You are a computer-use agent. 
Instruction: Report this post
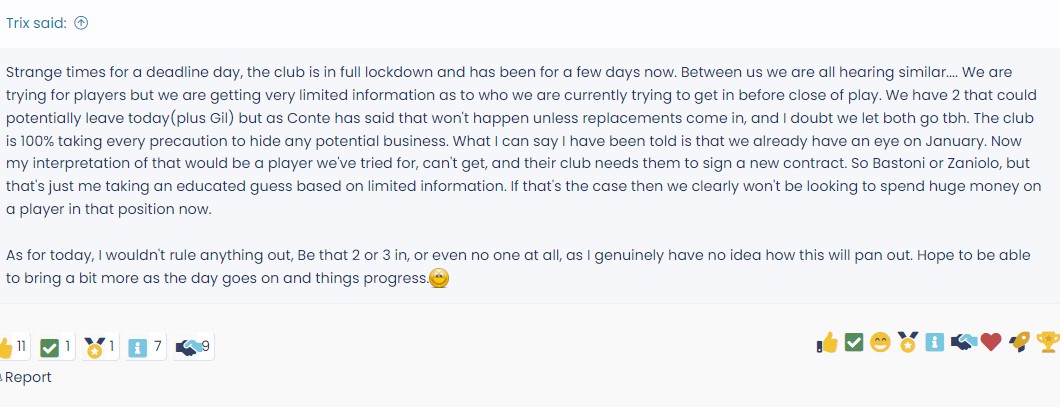coord(26,377)
